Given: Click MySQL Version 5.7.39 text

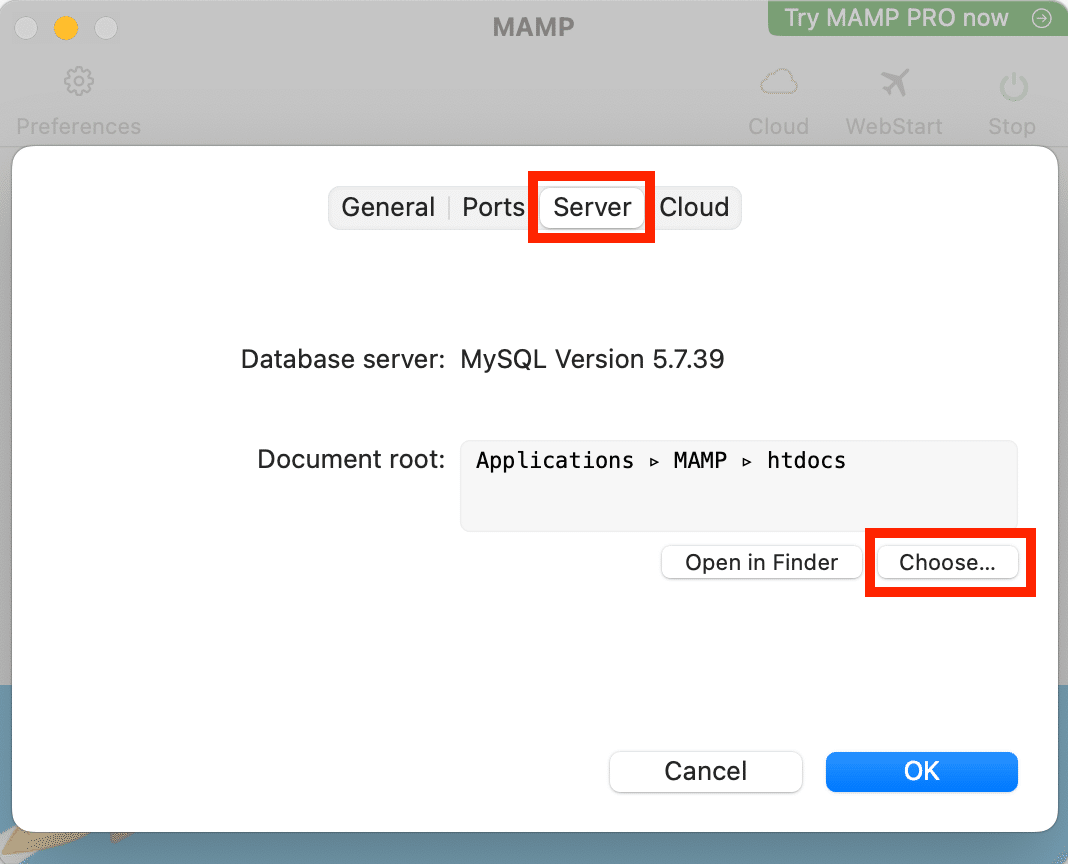Looking at the screenshot, I should point(592,359).
